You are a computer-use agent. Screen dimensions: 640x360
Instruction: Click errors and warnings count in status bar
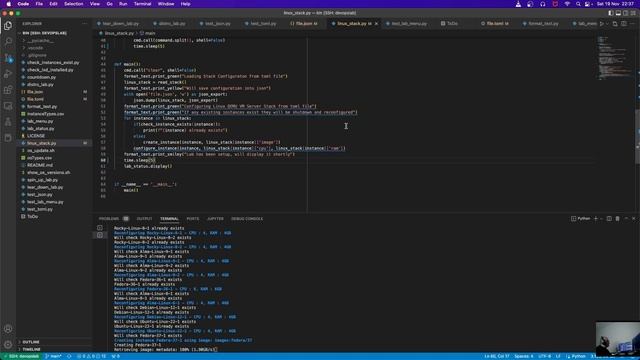pos(92,356)
